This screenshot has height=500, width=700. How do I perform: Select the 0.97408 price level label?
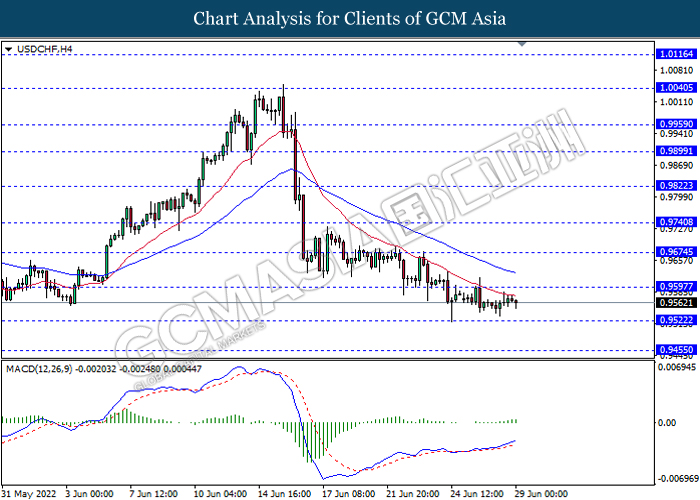(676, 222)
